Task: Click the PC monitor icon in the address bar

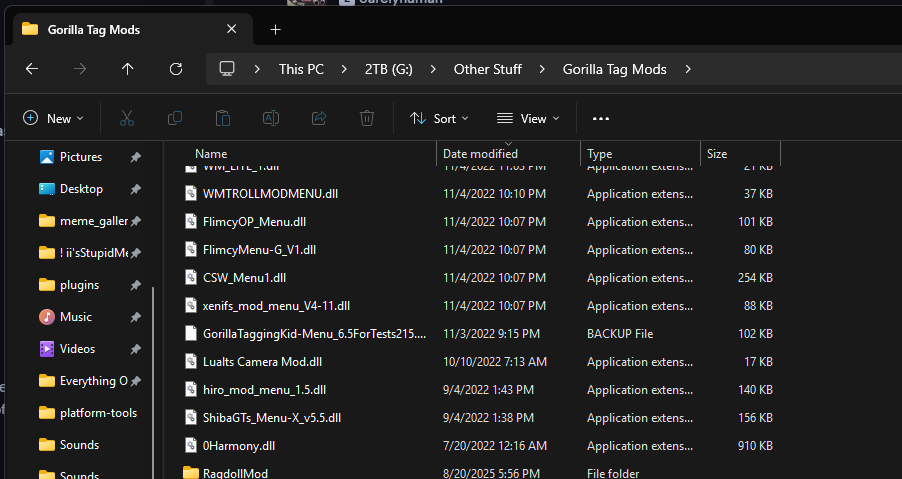Action: point(227,69)
